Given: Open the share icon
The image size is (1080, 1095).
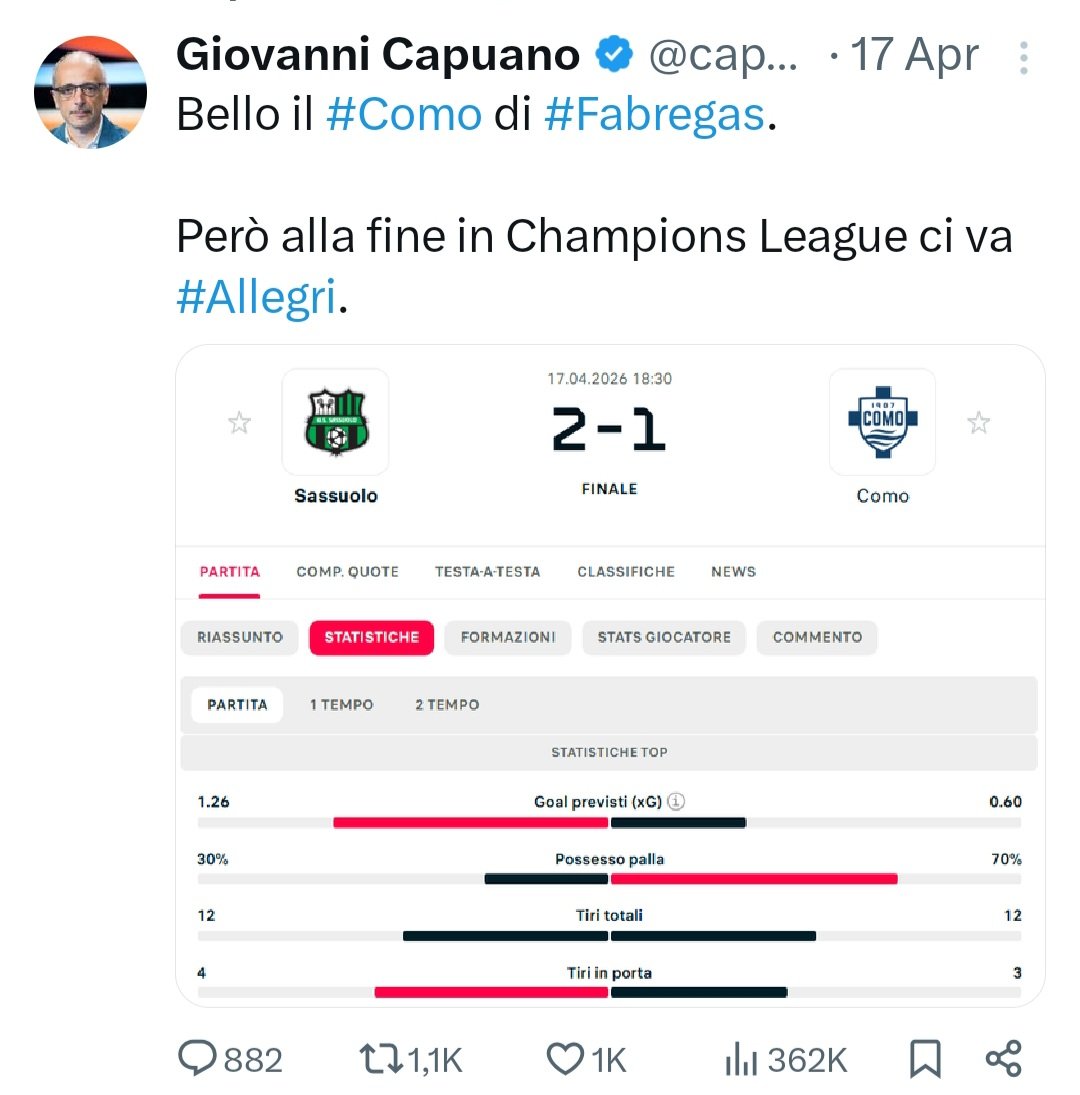Looking at the screenshot, I should point(1004,1059).
